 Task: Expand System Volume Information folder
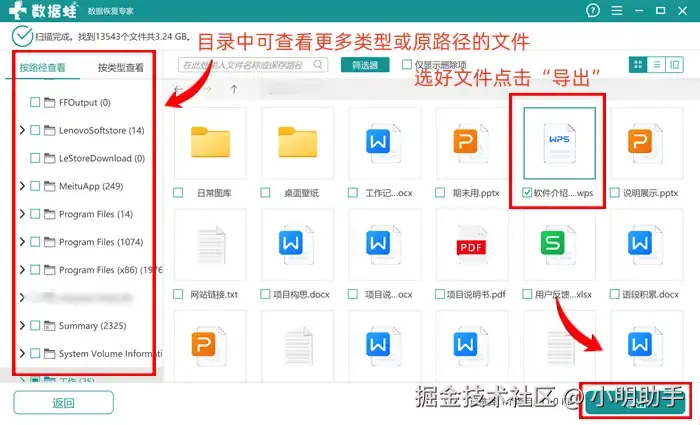coord(22,354)
